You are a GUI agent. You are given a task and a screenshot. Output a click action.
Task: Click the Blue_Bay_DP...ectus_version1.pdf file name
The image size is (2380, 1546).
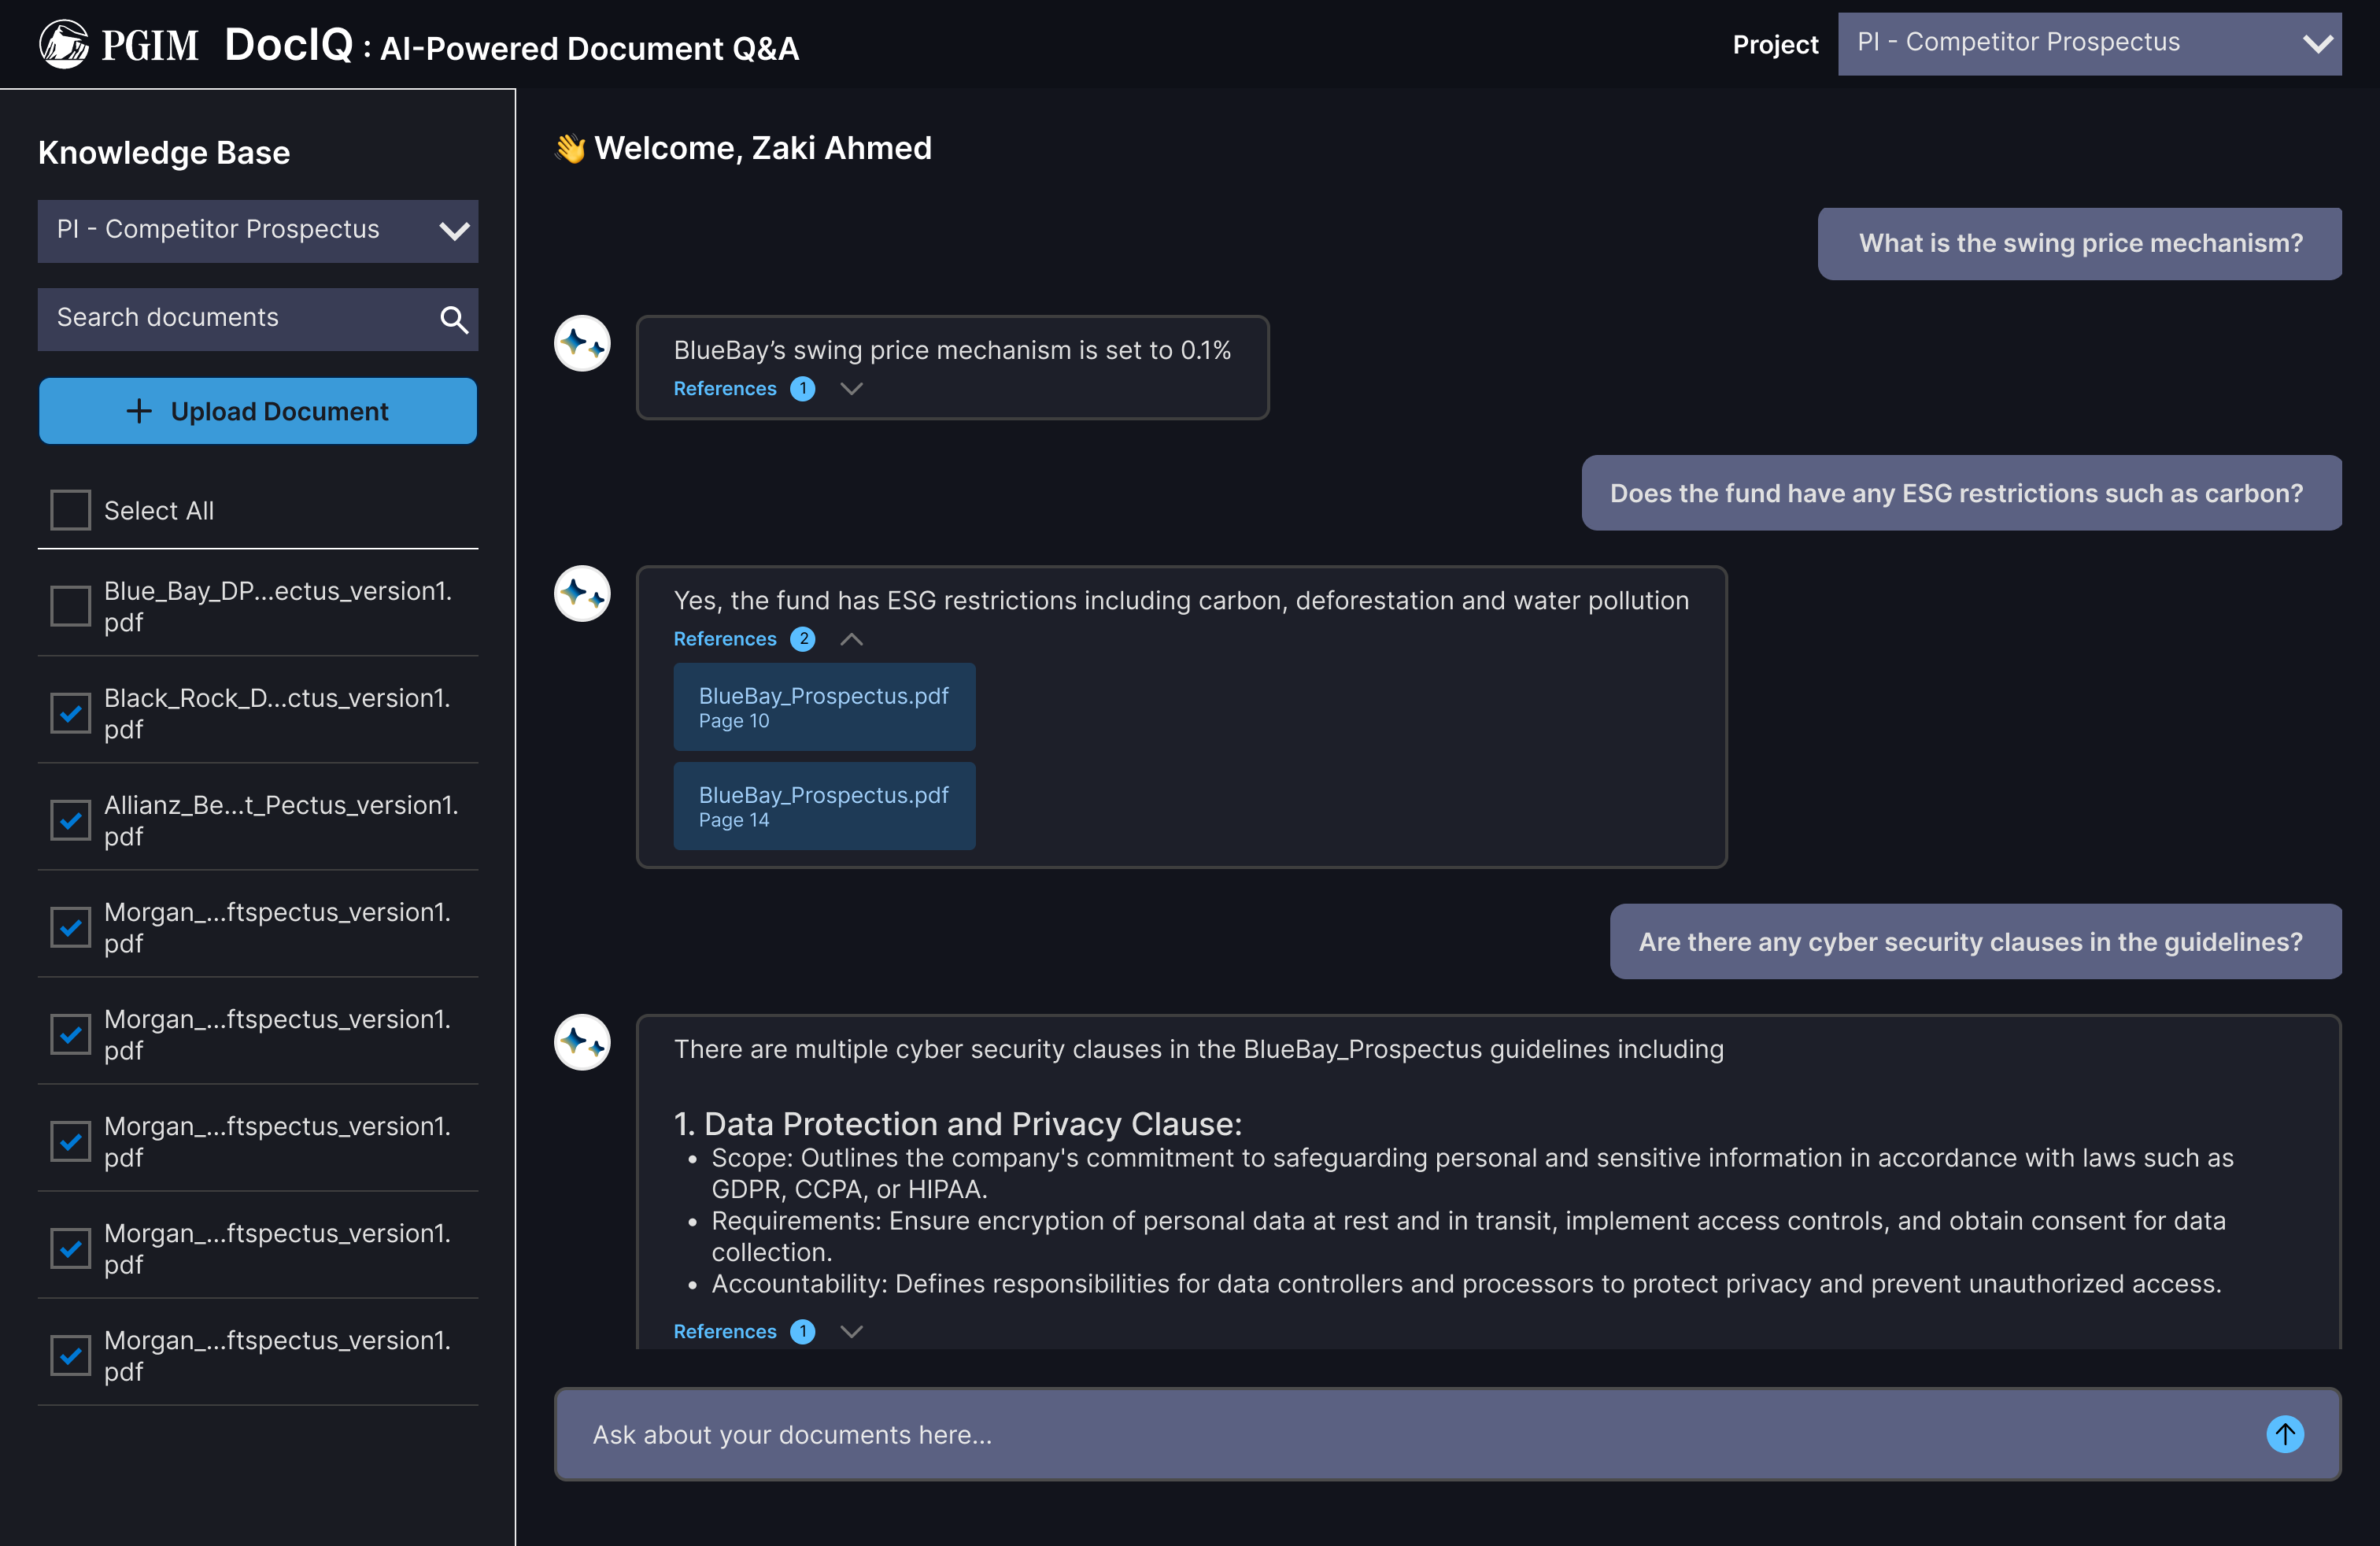[278, 606]
